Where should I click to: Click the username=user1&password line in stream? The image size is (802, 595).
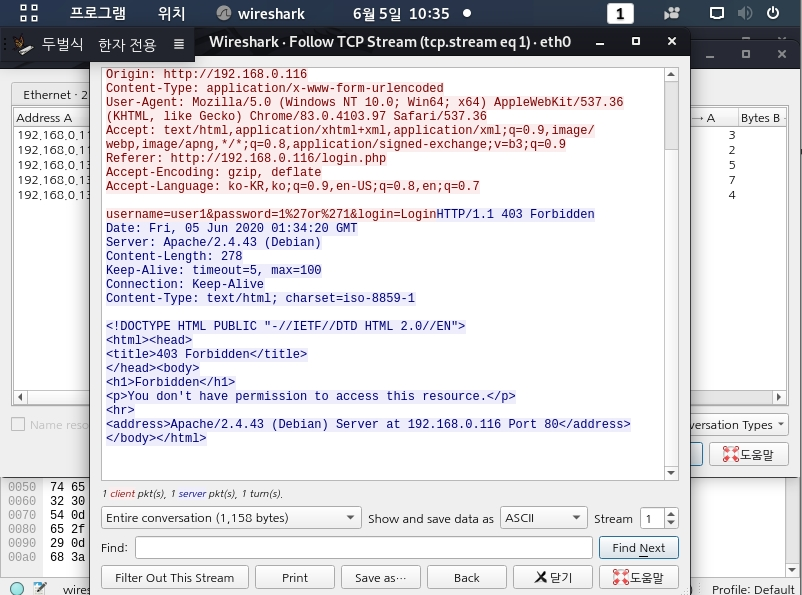pos(271,214)
